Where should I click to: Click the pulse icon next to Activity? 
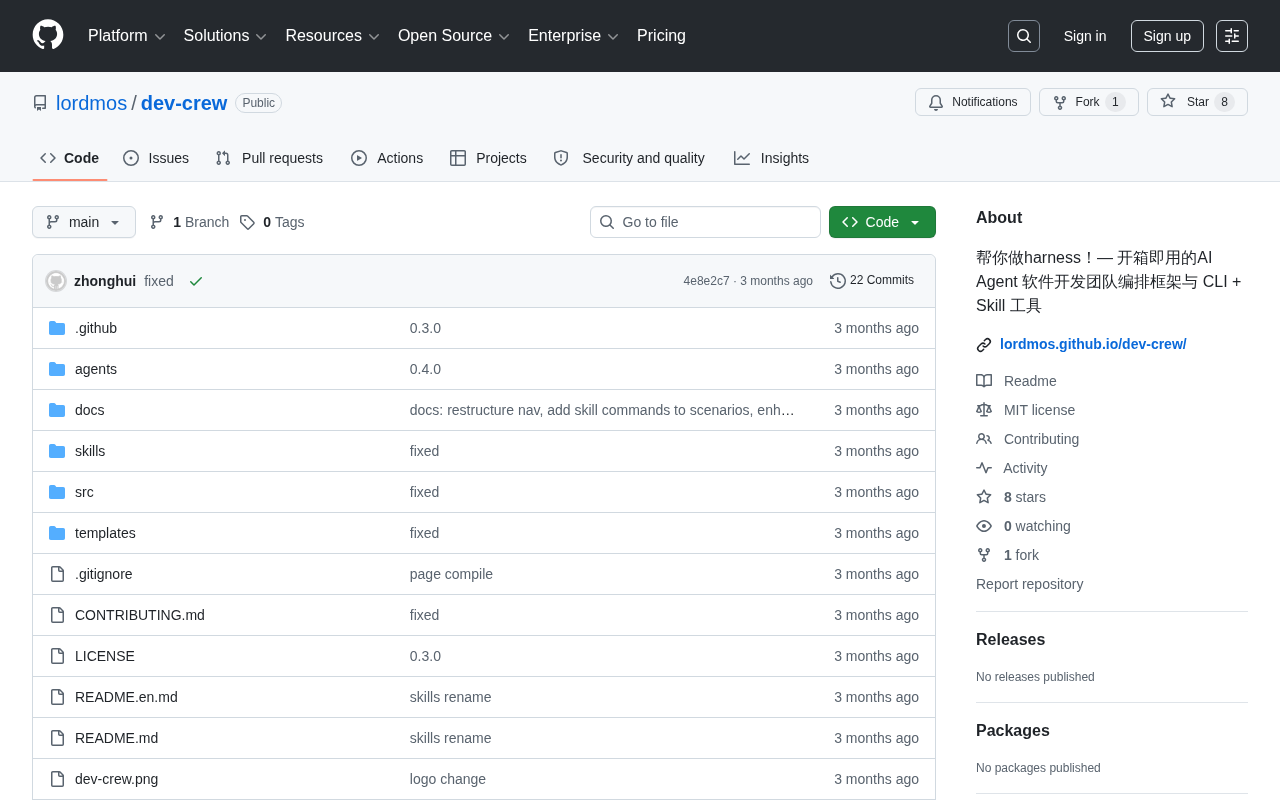pos(984,468)
